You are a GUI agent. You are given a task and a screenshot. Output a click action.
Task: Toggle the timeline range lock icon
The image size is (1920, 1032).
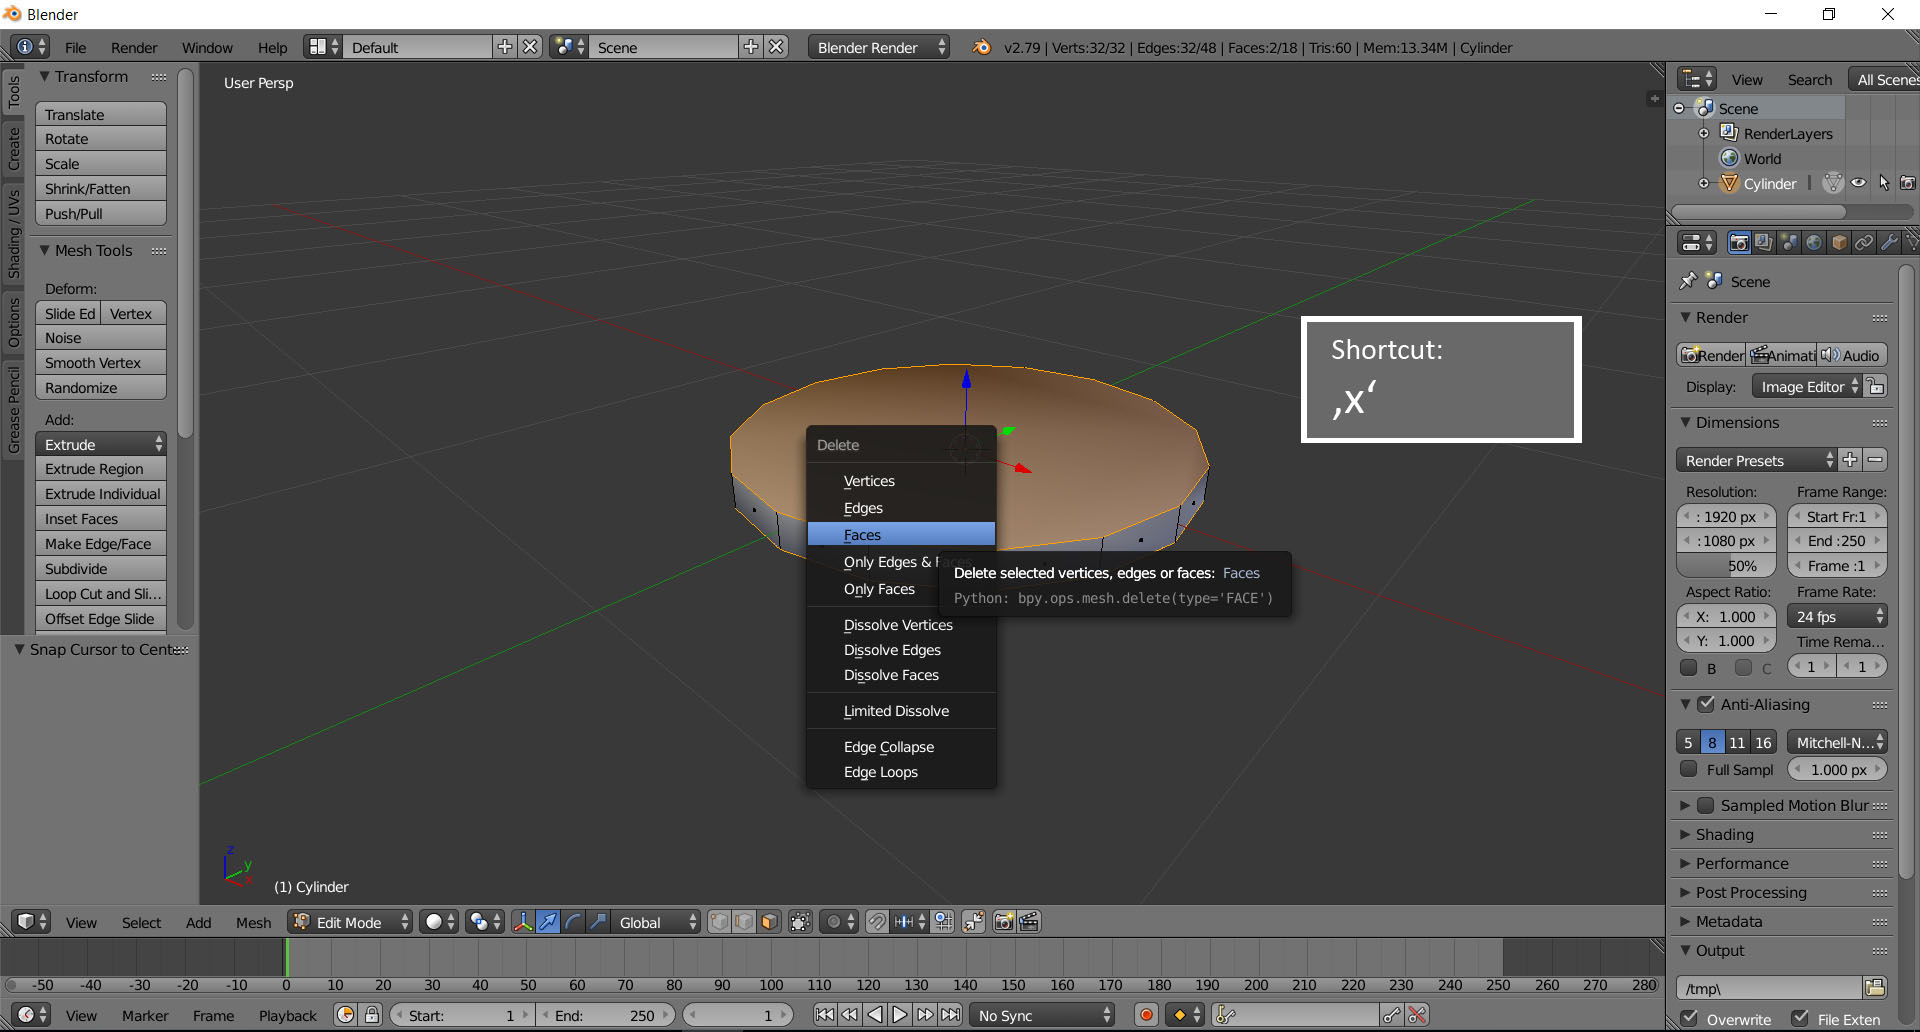pyautogui.click(x=372, y=1015)
